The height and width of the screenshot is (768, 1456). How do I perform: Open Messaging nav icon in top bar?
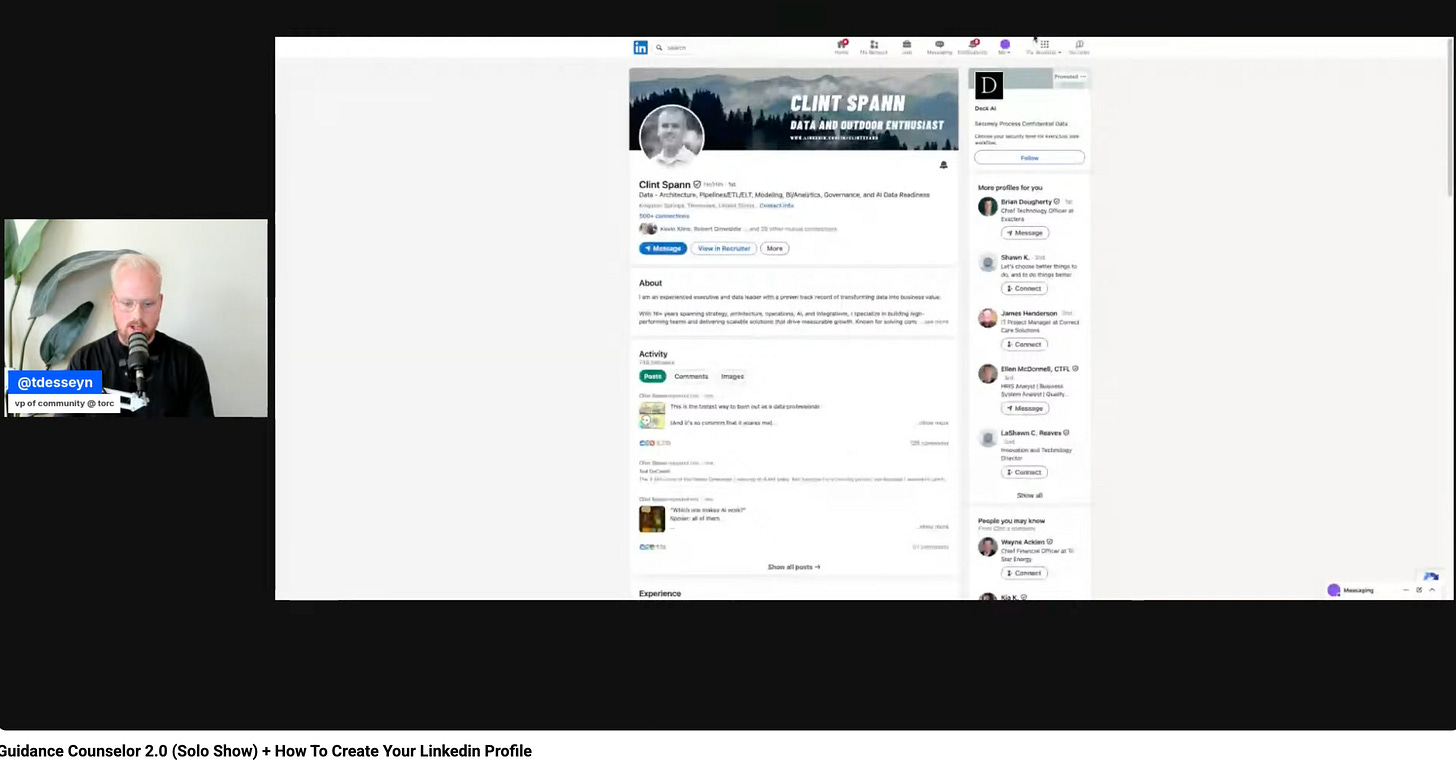(x=940, y=47)
